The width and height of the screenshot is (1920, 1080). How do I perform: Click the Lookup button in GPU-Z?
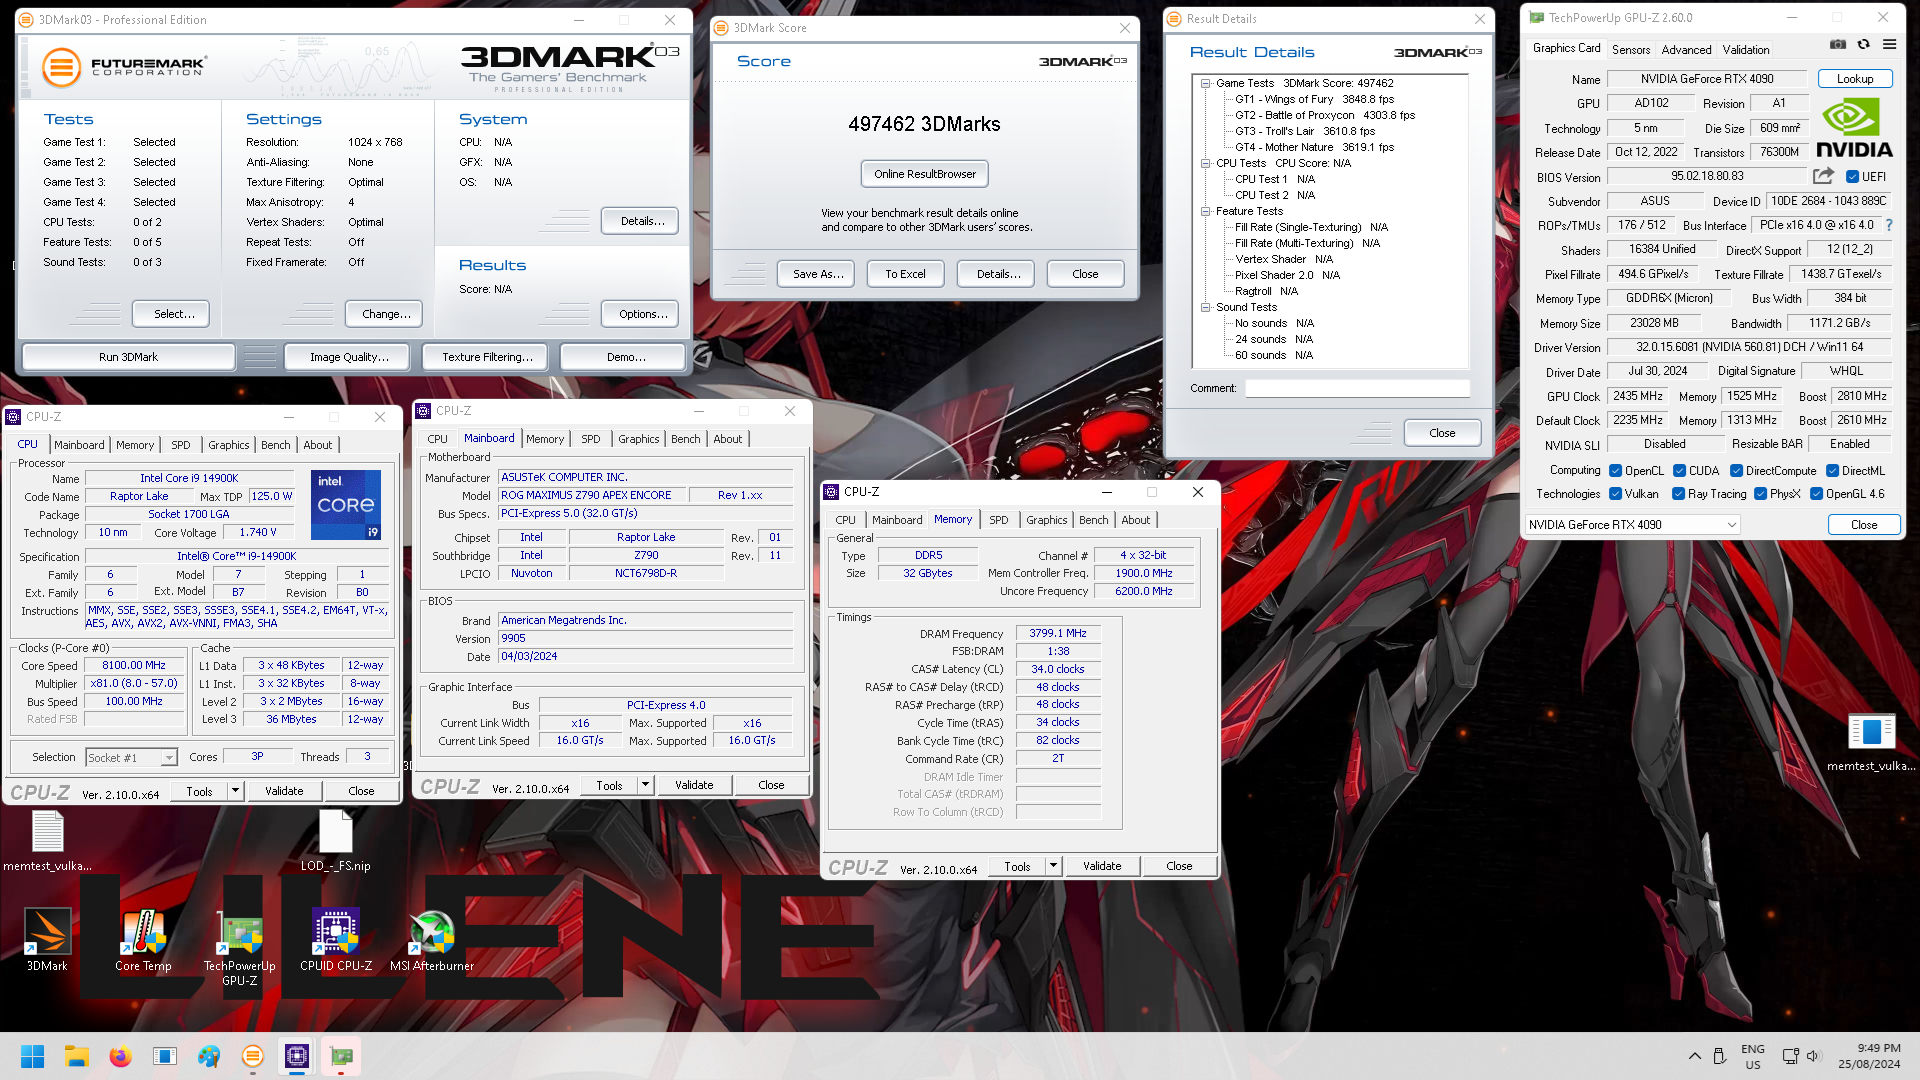(x=1855, y=79)
